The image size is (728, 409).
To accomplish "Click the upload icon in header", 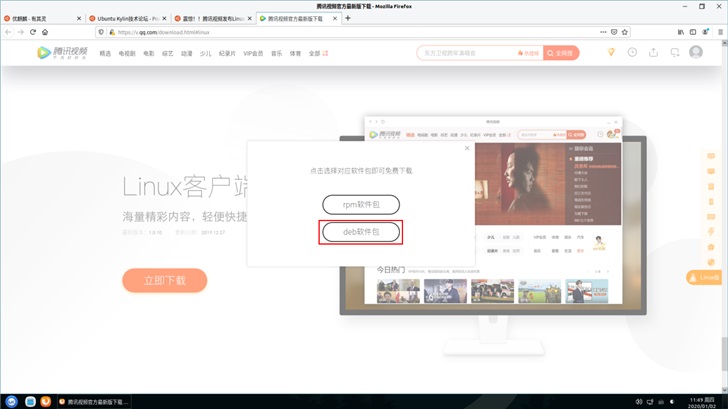I will pos(654,52).
